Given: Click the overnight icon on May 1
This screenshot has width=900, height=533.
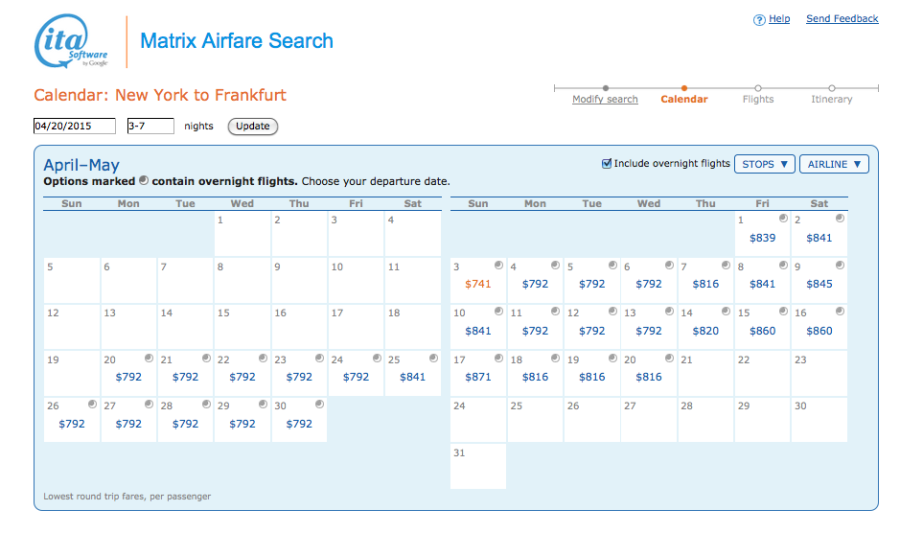Looking at the screenshot, I should [x=783, y=218].
